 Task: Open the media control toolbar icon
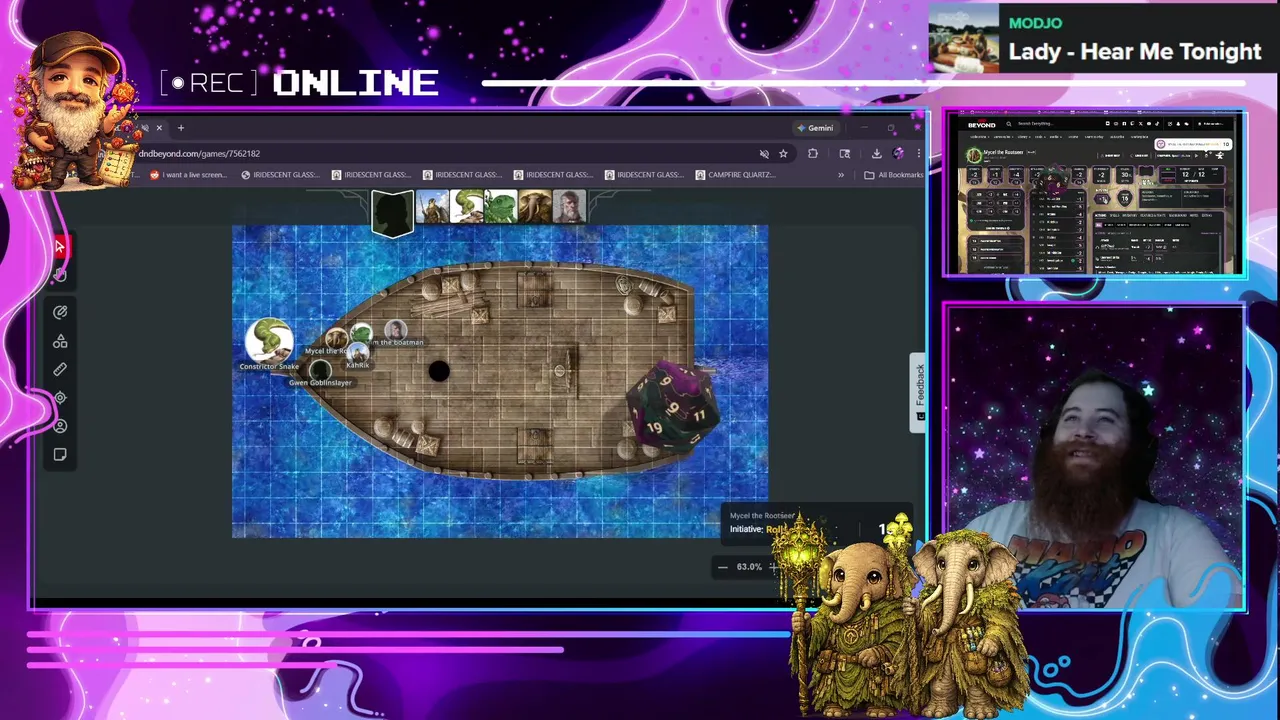coord(845,154)
